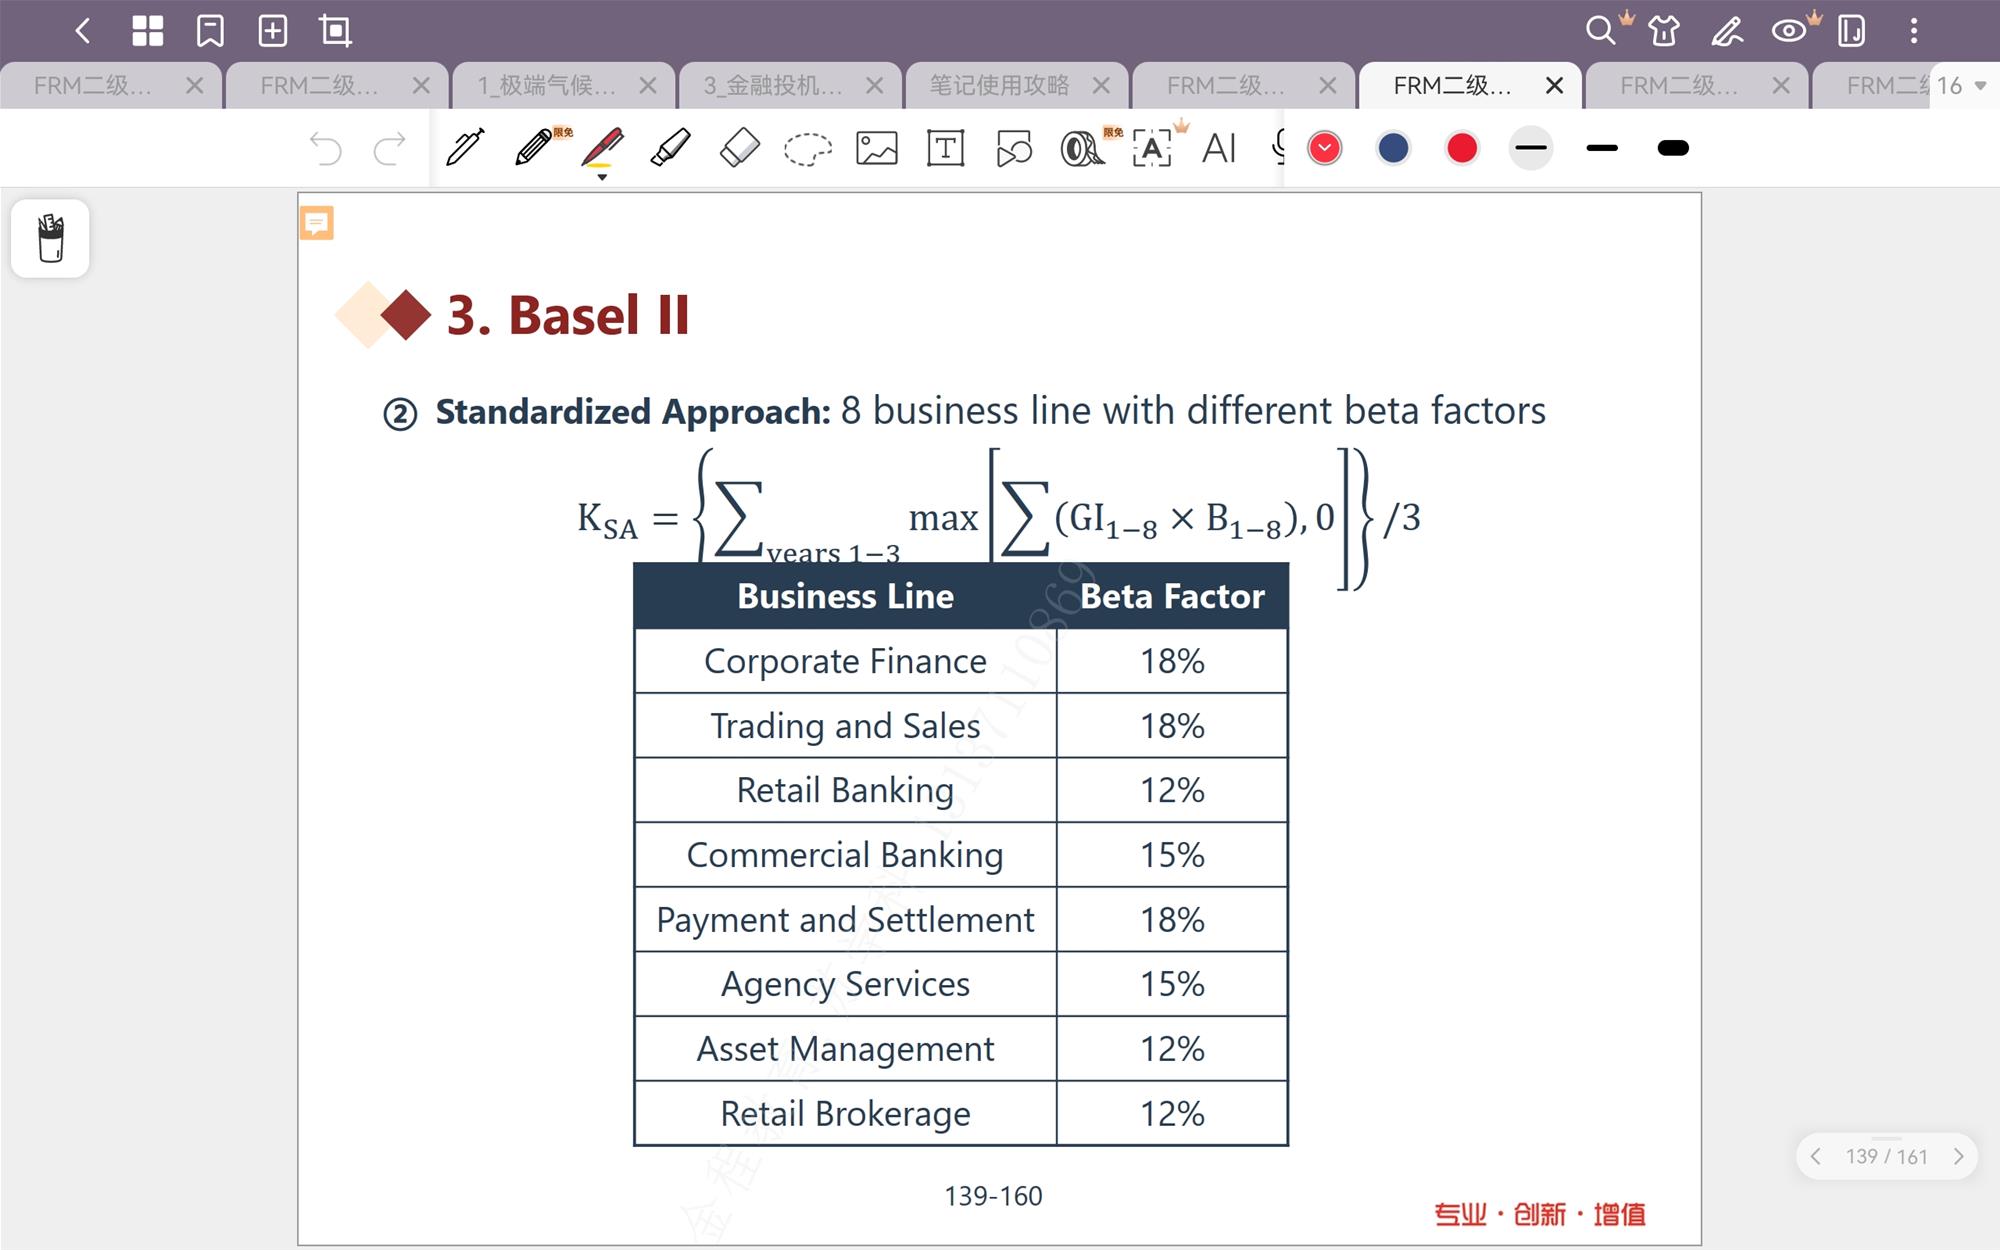Open the thumbnail grid view
Screen dimensions: 2000x1250
tap(147, 31)
